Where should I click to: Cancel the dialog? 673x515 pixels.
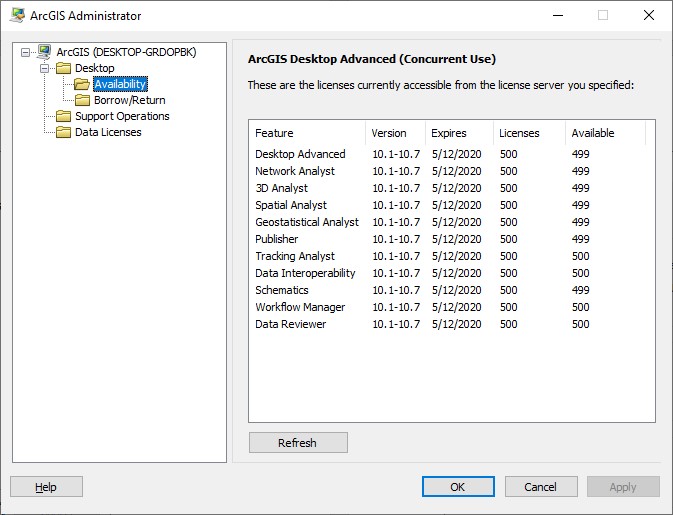point(541,487)
